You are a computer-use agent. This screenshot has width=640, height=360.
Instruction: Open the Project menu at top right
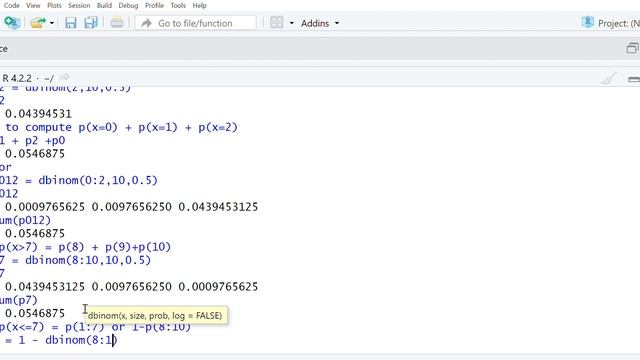coord(611,23)
